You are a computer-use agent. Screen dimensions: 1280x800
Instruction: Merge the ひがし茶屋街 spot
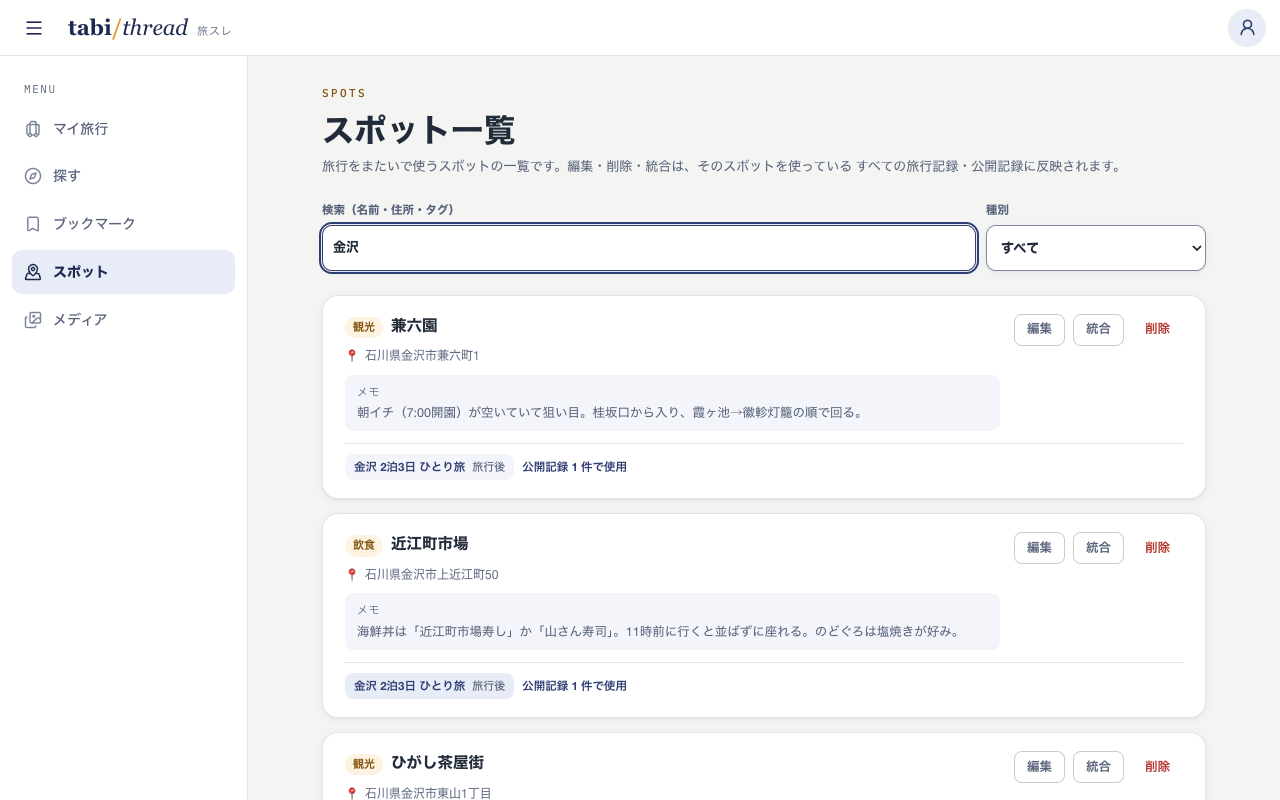[x=1098, y=767]
